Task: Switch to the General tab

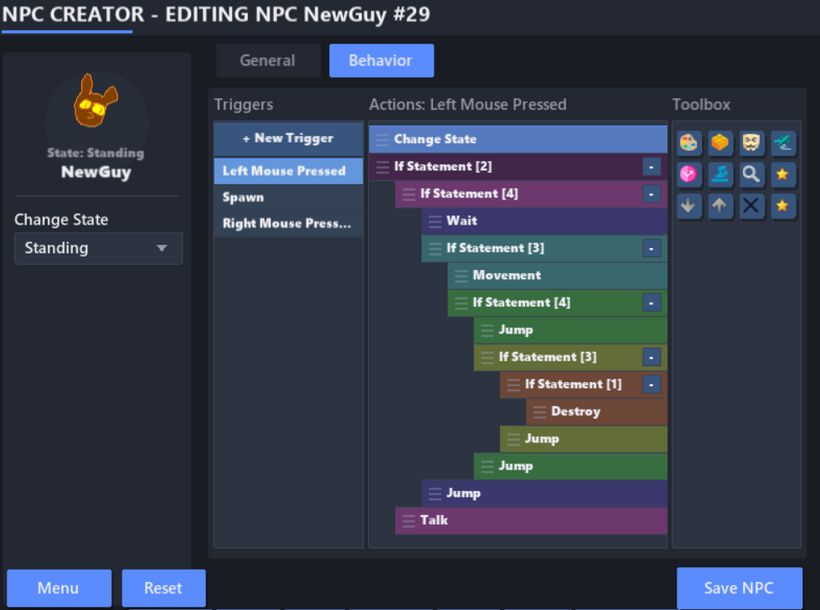Action: click(x=267, y=61)
